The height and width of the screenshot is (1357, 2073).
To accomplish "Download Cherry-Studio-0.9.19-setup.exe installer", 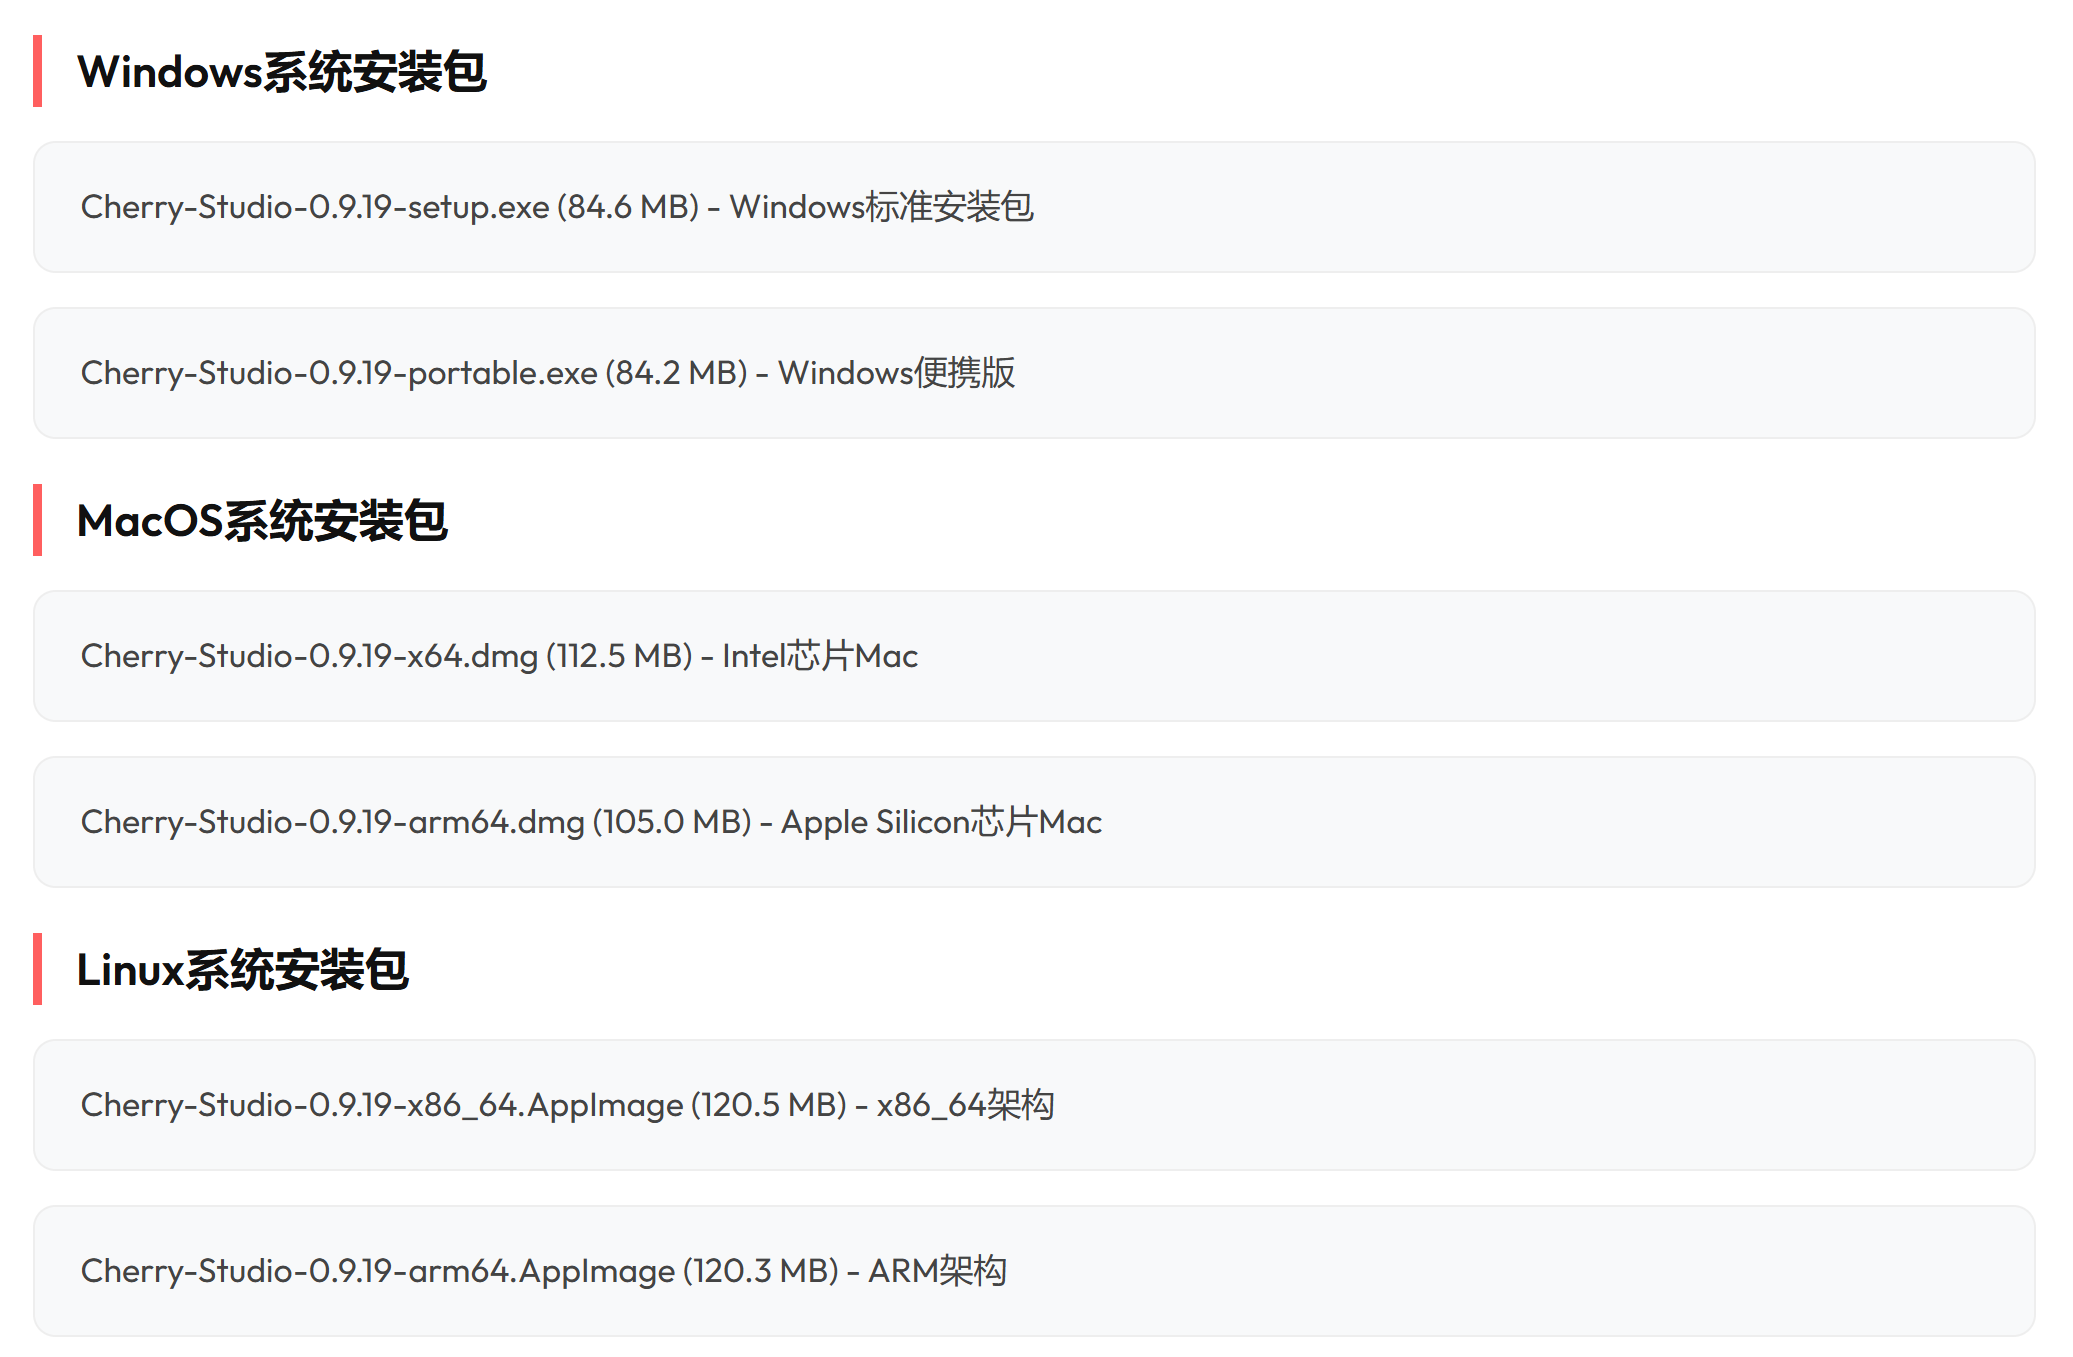I will click(315, 207).
